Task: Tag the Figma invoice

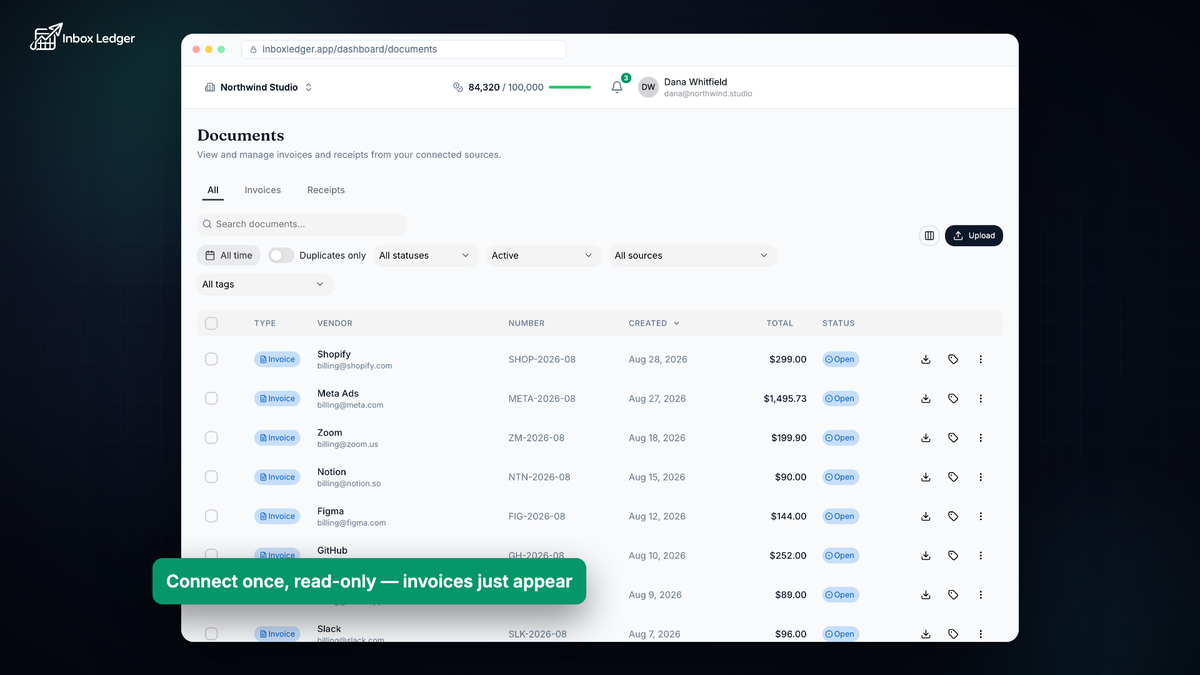Action: coord(953,516)
